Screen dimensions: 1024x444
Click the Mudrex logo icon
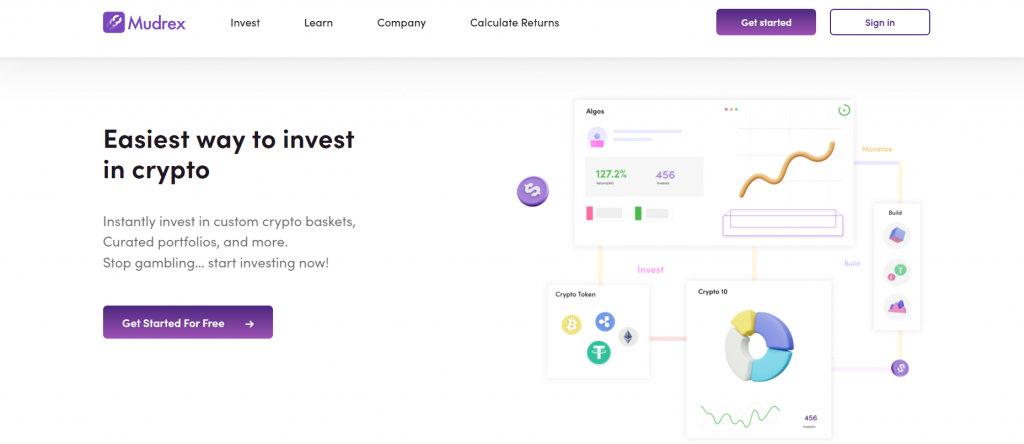[114, 22]
